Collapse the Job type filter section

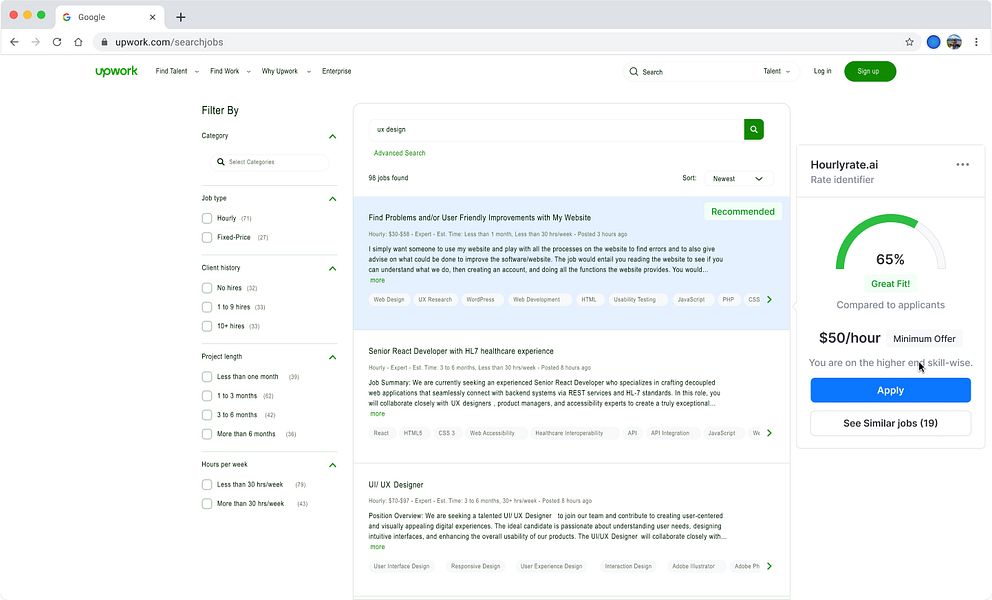(x=332, y=199)
